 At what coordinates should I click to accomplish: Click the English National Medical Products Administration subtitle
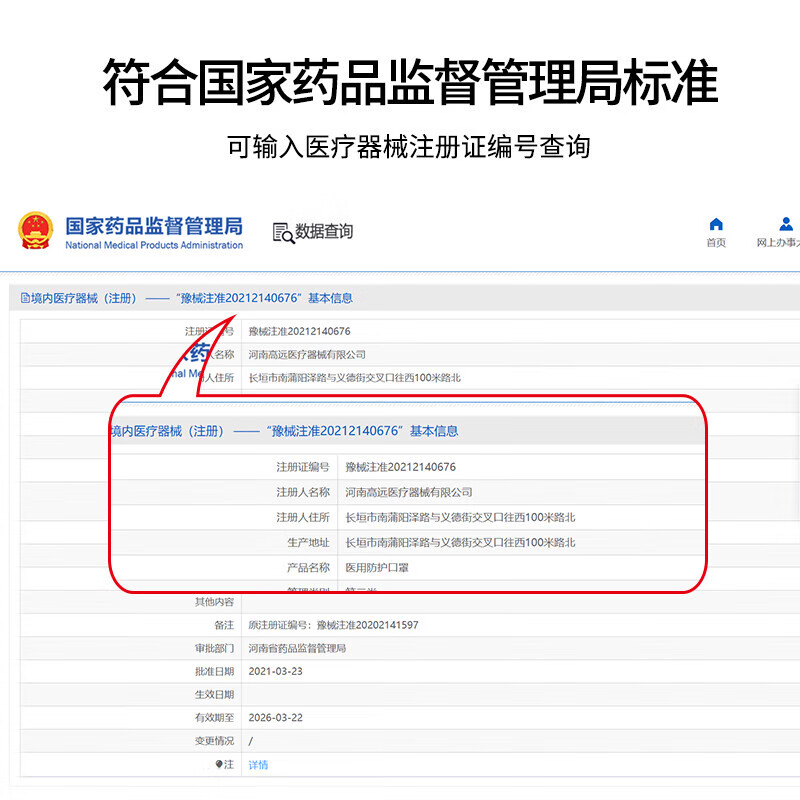[154, 245]
